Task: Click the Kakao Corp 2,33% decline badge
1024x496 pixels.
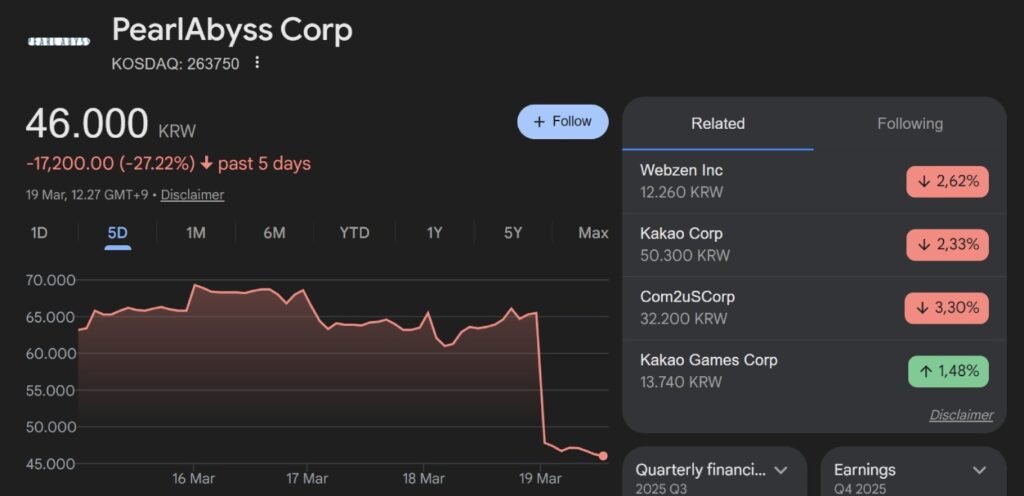Action: (x=947, y=245)
